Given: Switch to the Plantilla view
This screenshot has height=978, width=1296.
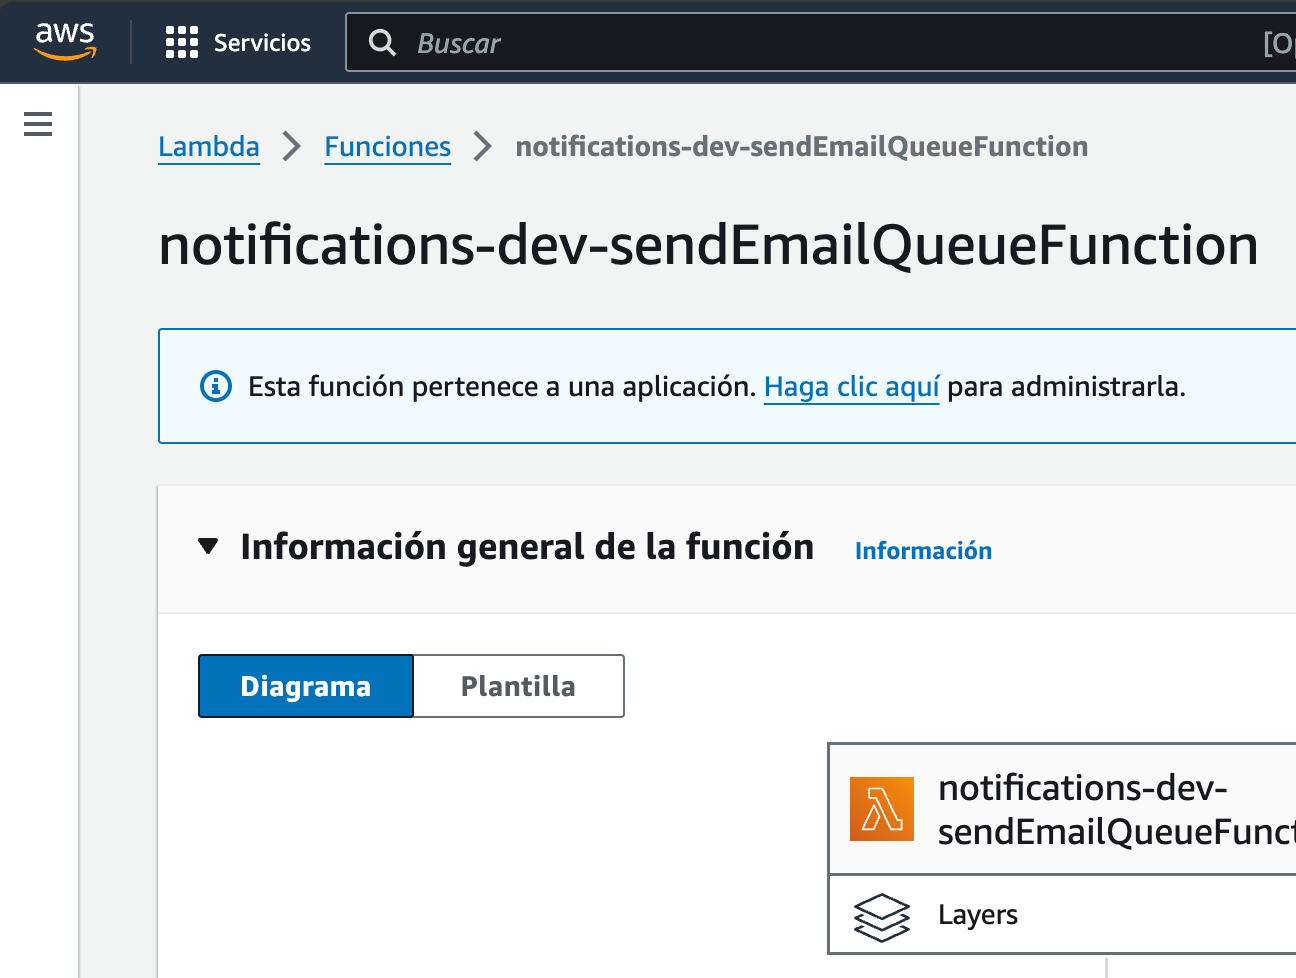Looking at the screenshot, I should (x=518, y=686).
